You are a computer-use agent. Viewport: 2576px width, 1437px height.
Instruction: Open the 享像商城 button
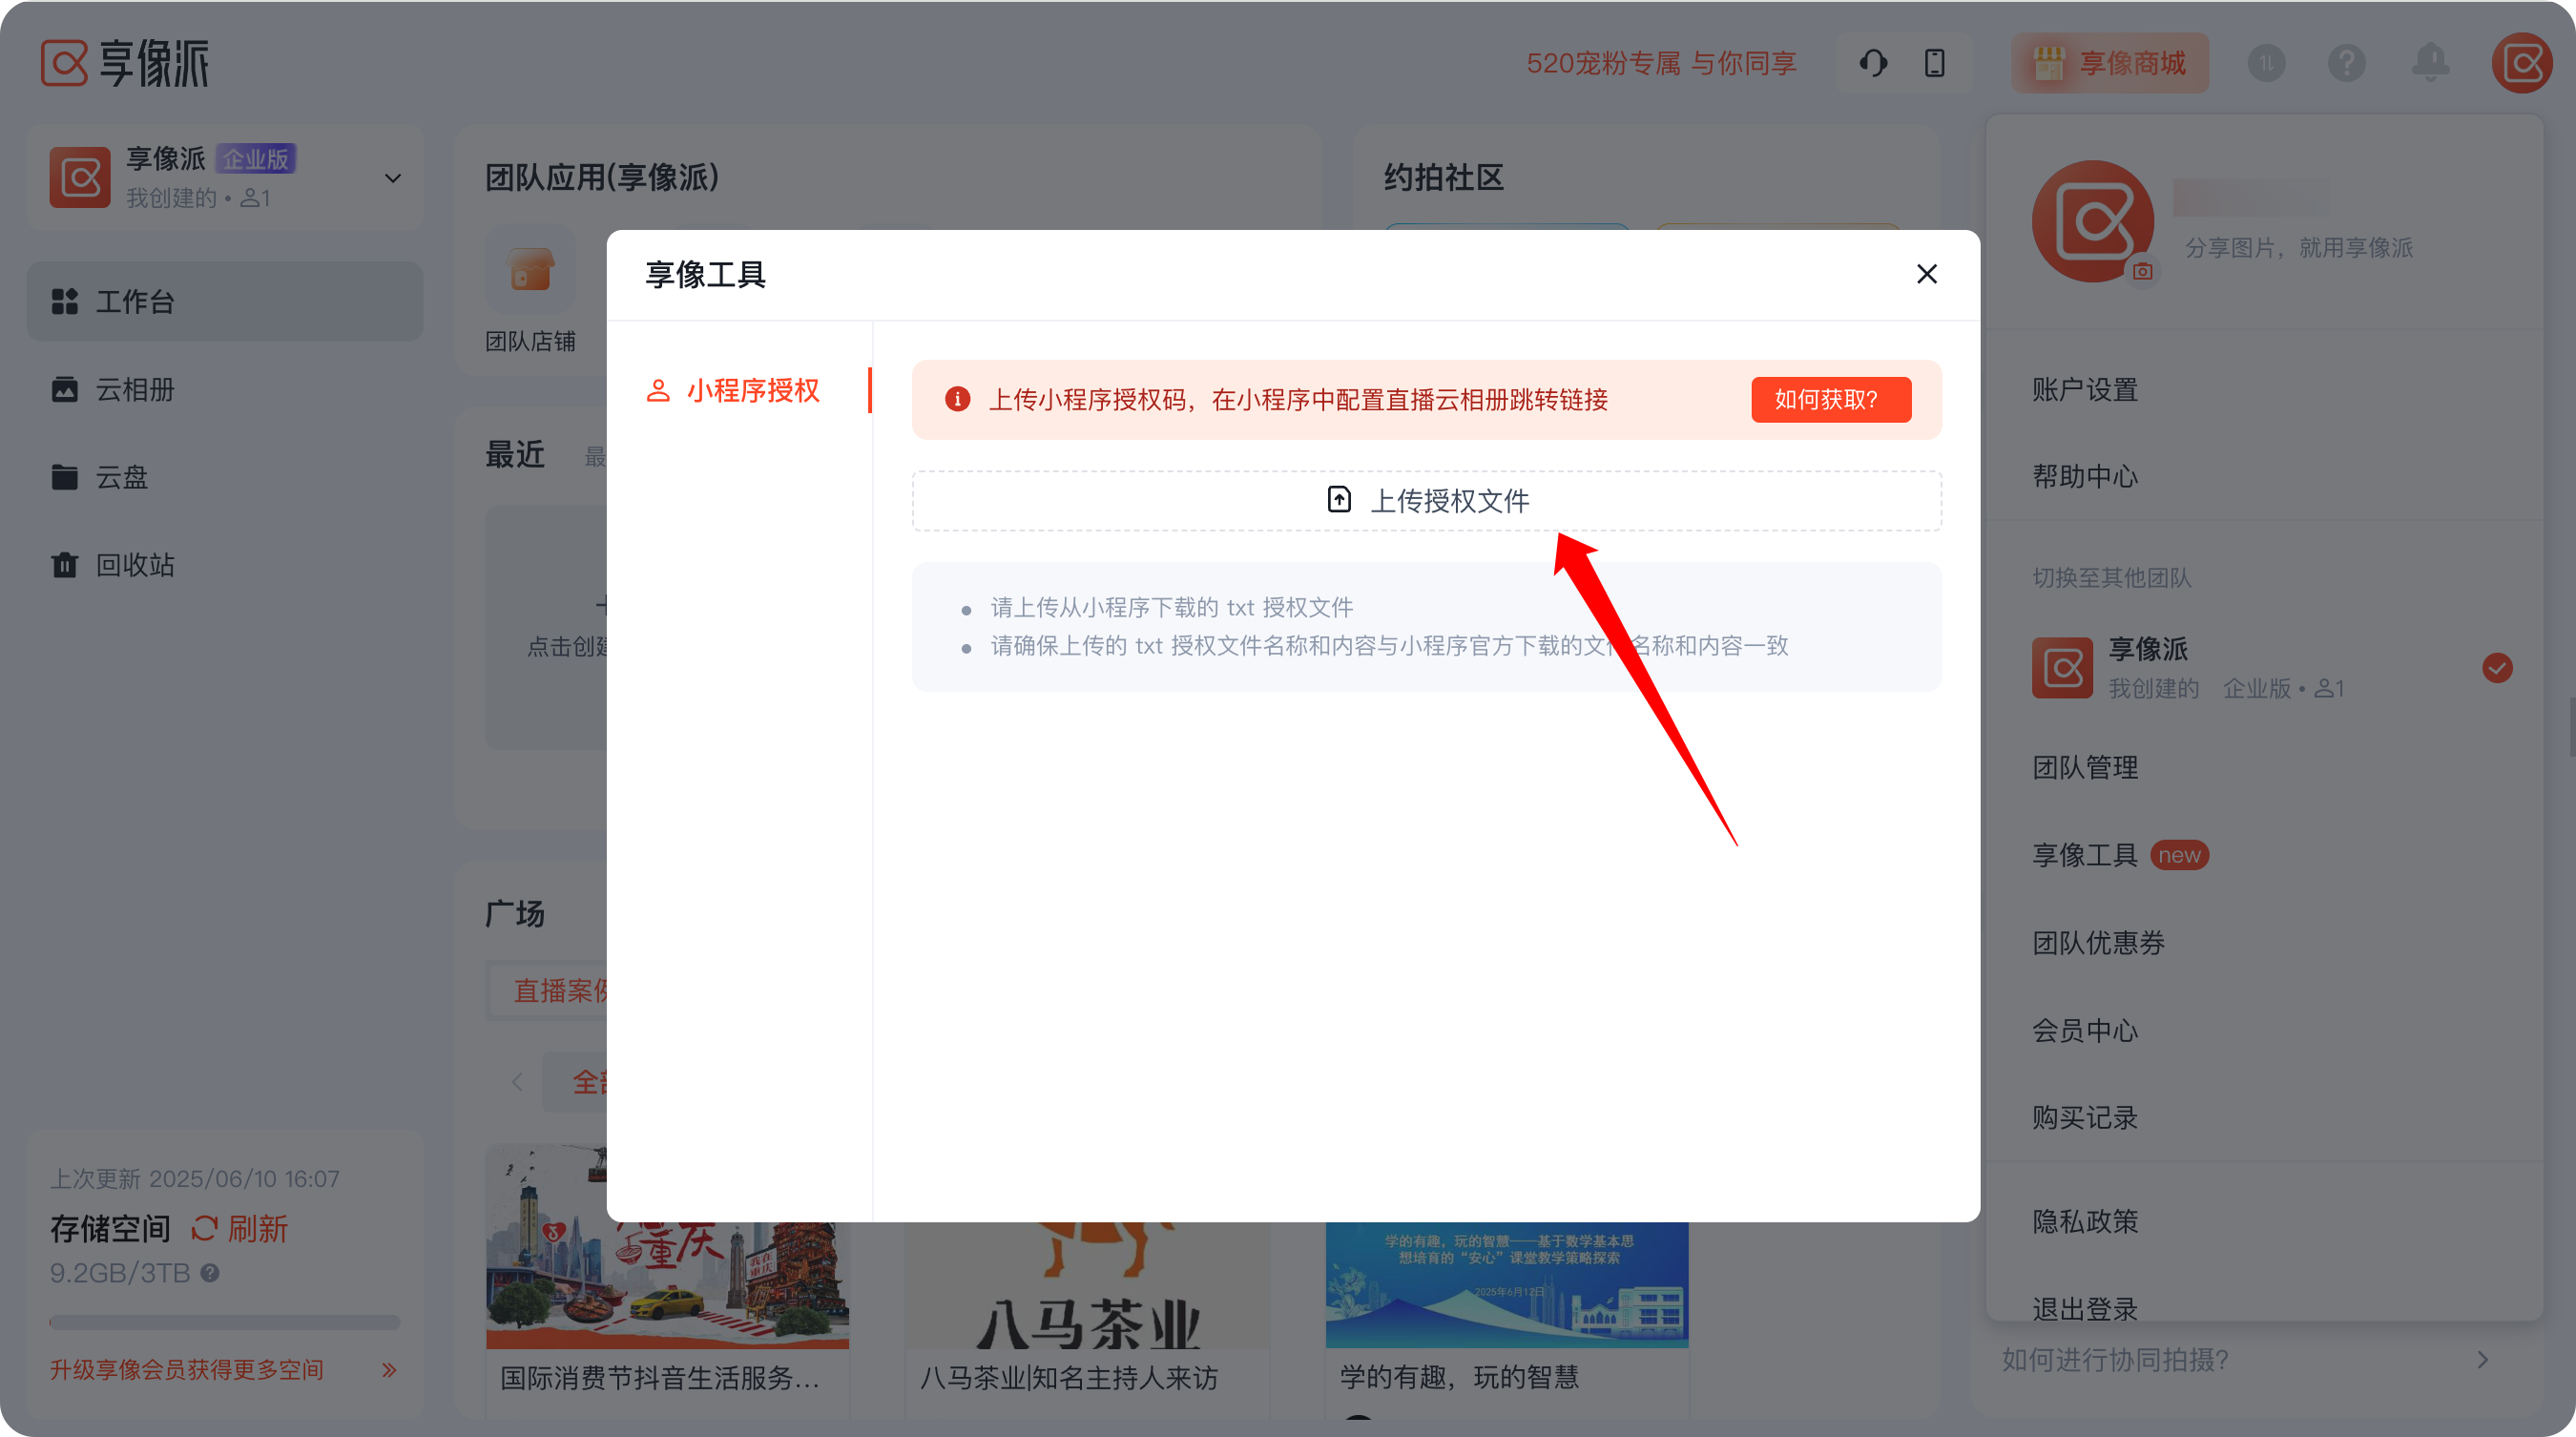[2110, 63]
